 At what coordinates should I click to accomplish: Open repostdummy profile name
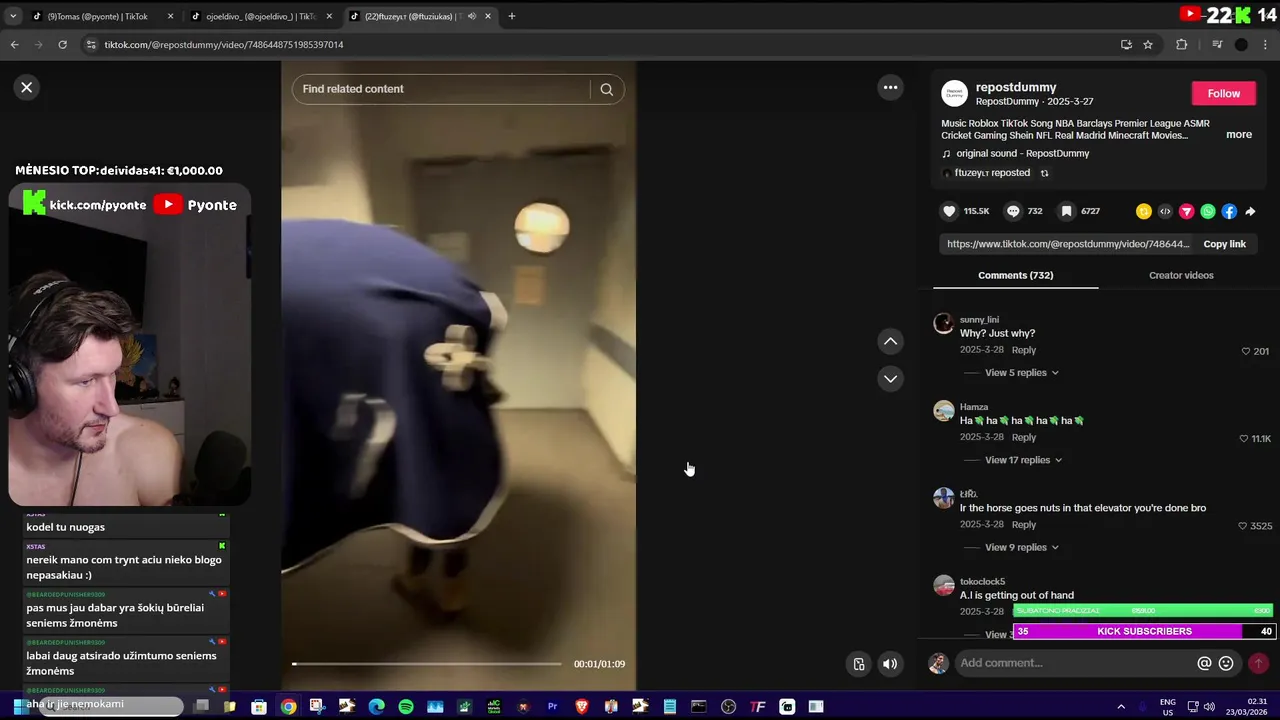[x=1016, y=87]
